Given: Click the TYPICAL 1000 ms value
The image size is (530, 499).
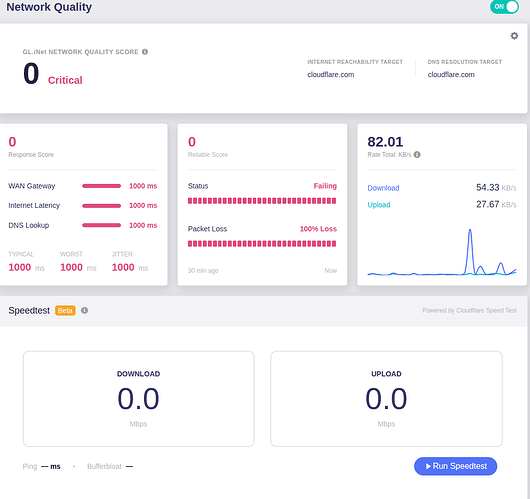Looking at the screenshot, I should click(26, 268).
